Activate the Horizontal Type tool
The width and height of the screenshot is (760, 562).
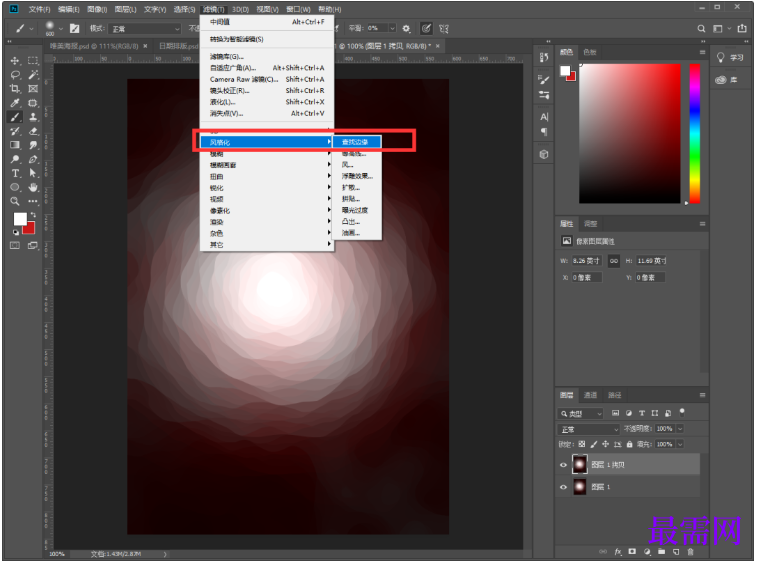coord(16,173)
